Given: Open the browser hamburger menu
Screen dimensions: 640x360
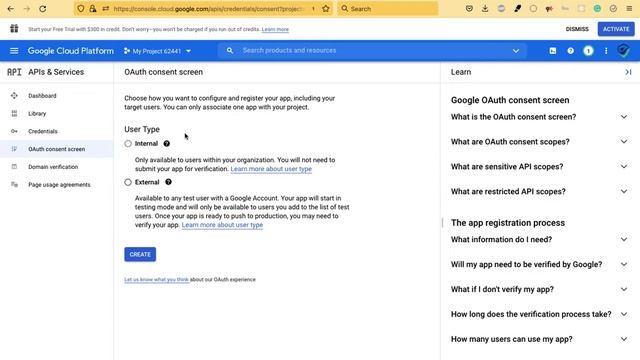Looking at the screenshot, I should pos(629,9).
